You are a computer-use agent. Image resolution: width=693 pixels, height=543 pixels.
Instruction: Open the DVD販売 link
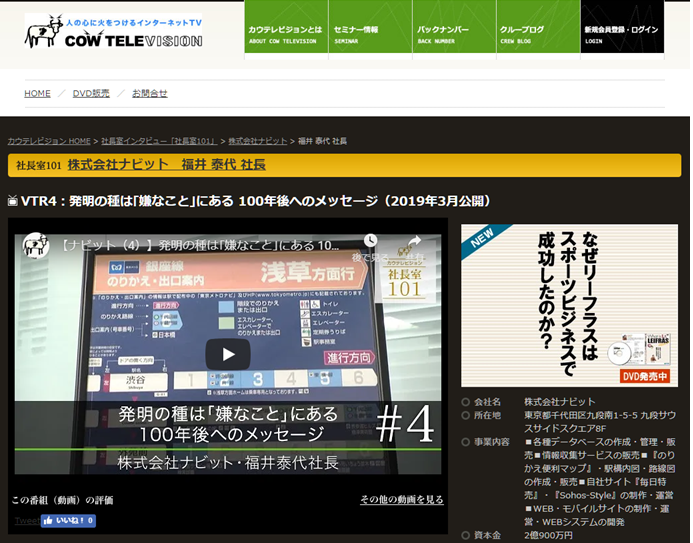[91, 94]
